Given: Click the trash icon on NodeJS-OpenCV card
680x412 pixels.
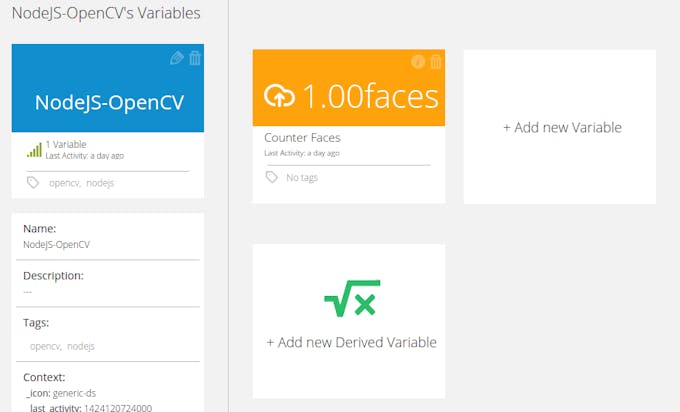Looking at the screenshot, I should tap(195, 59).
